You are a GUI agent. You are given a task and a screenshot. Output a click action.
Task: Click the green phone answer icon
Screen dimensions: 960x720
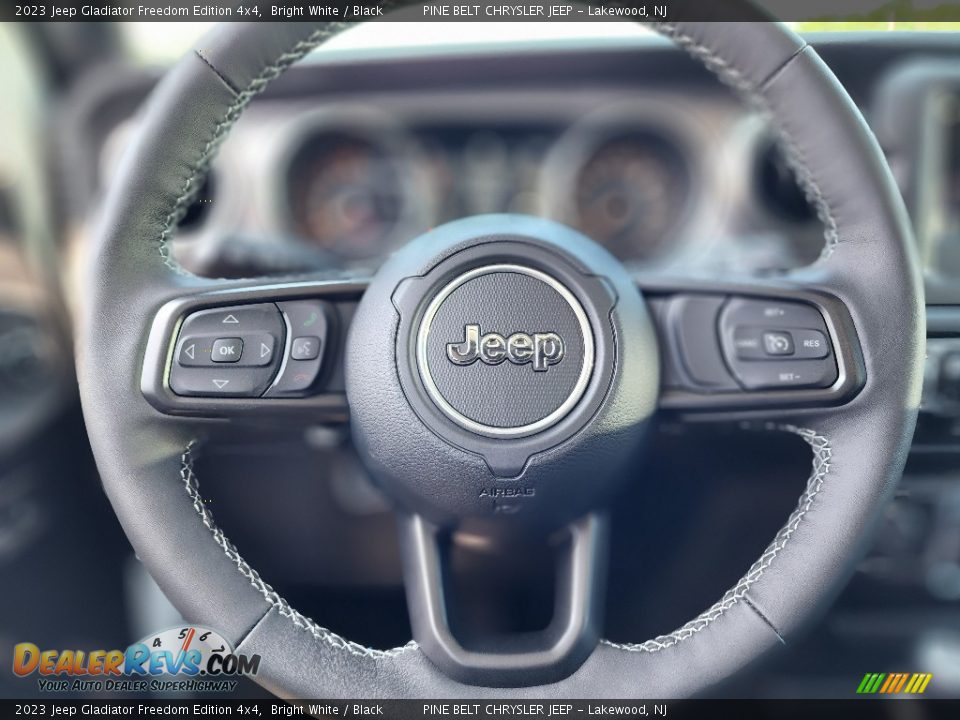[x=310, y=320]
